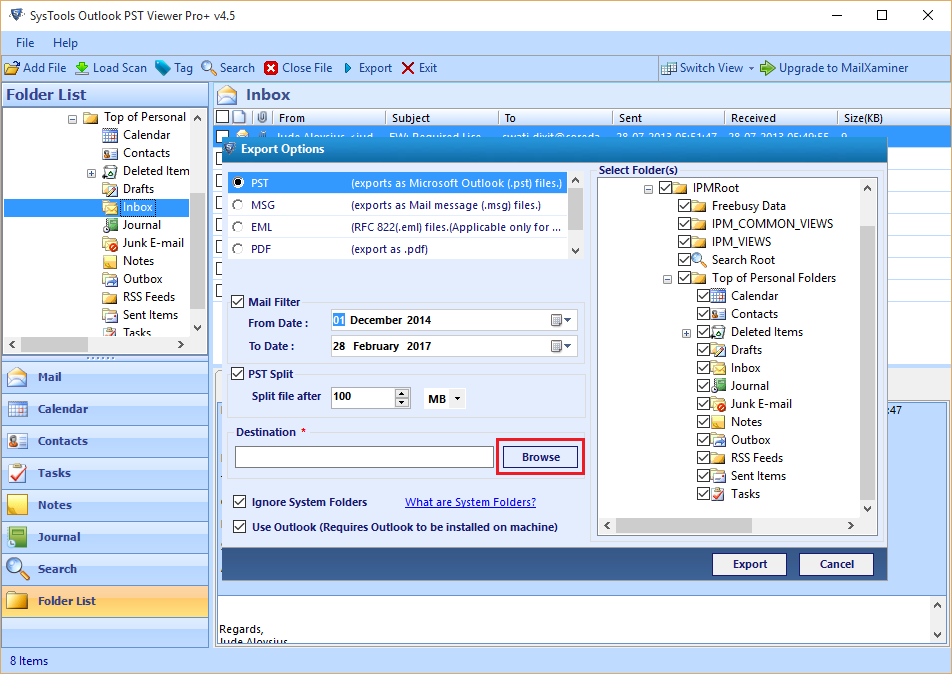Click the Export button in dialog
This screenshot has width=952, height=674.
[x=749, y=564]
